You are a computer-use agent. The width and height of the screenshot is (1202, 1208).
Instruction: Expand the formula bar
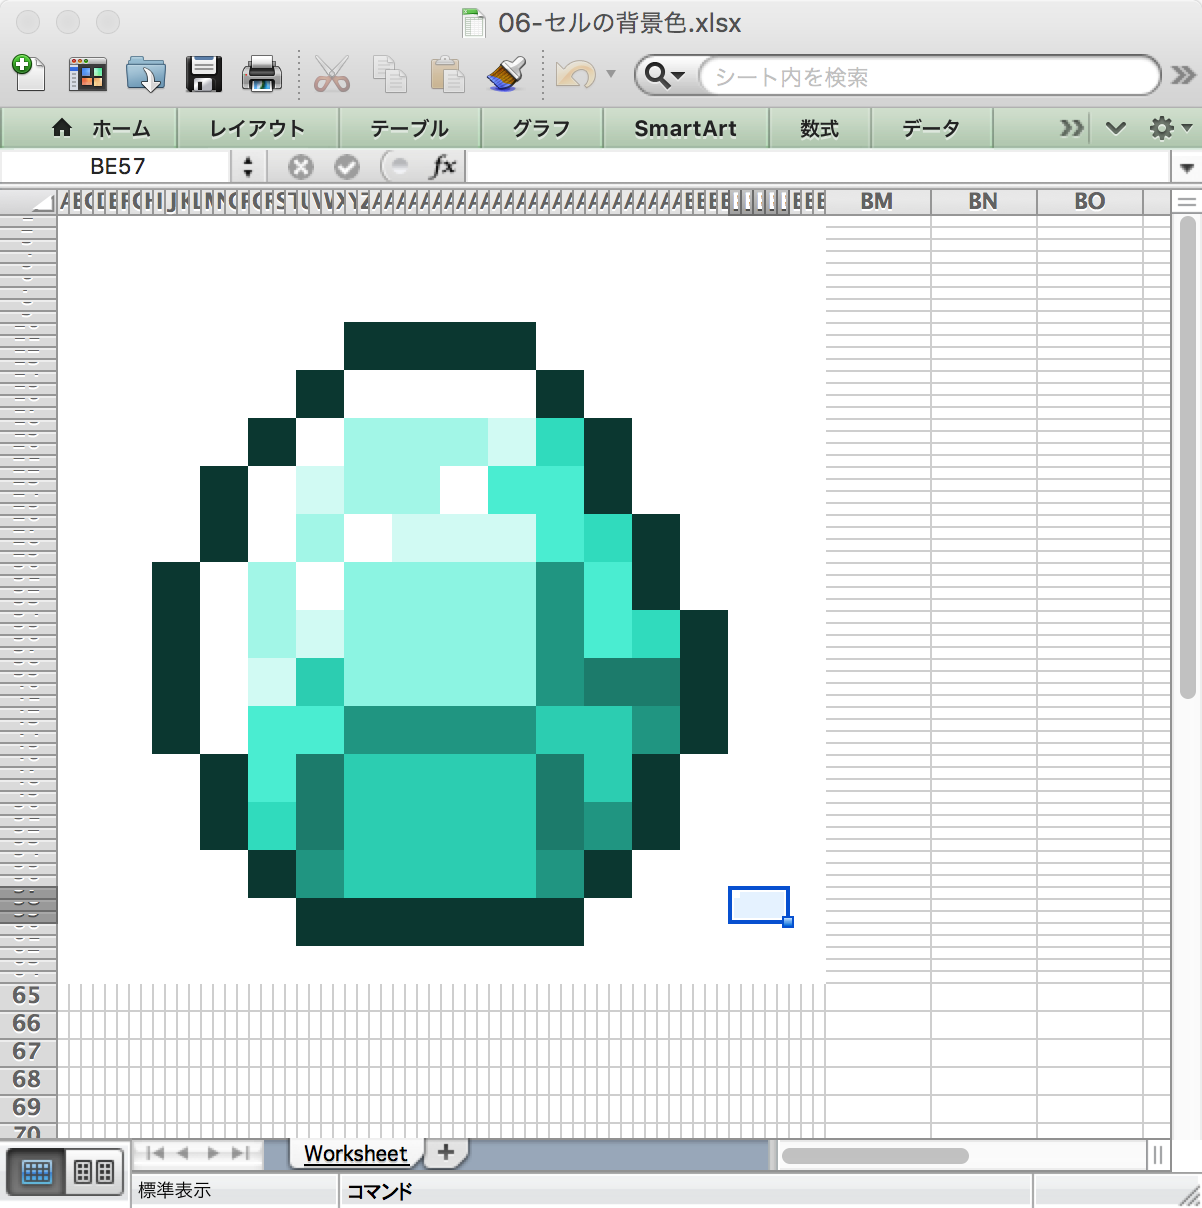pos(1187,167)
